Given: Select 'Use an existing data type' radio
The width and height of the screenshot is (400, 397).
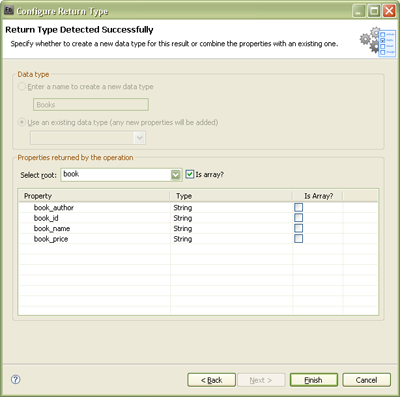Looking at the screenshot, I should coord(22,122).
